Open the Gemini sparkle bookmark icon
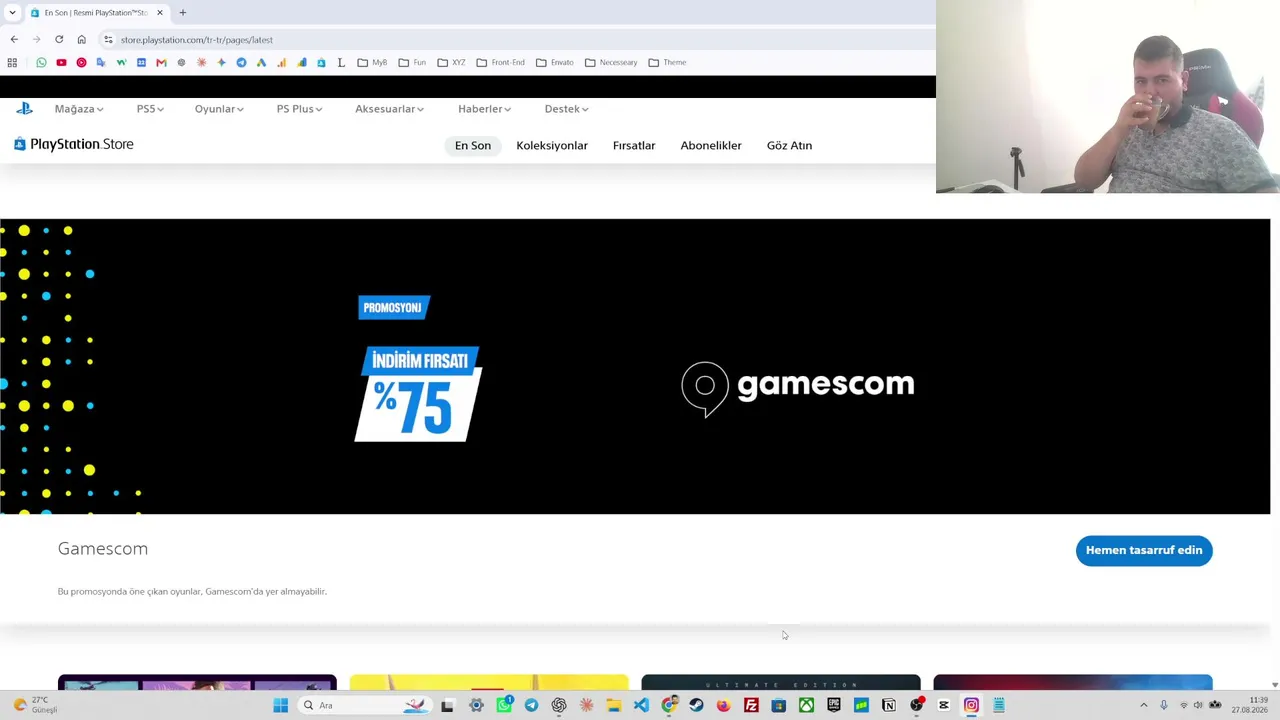The width and height of the screenshot is (1280, 720). click(221, 62)
